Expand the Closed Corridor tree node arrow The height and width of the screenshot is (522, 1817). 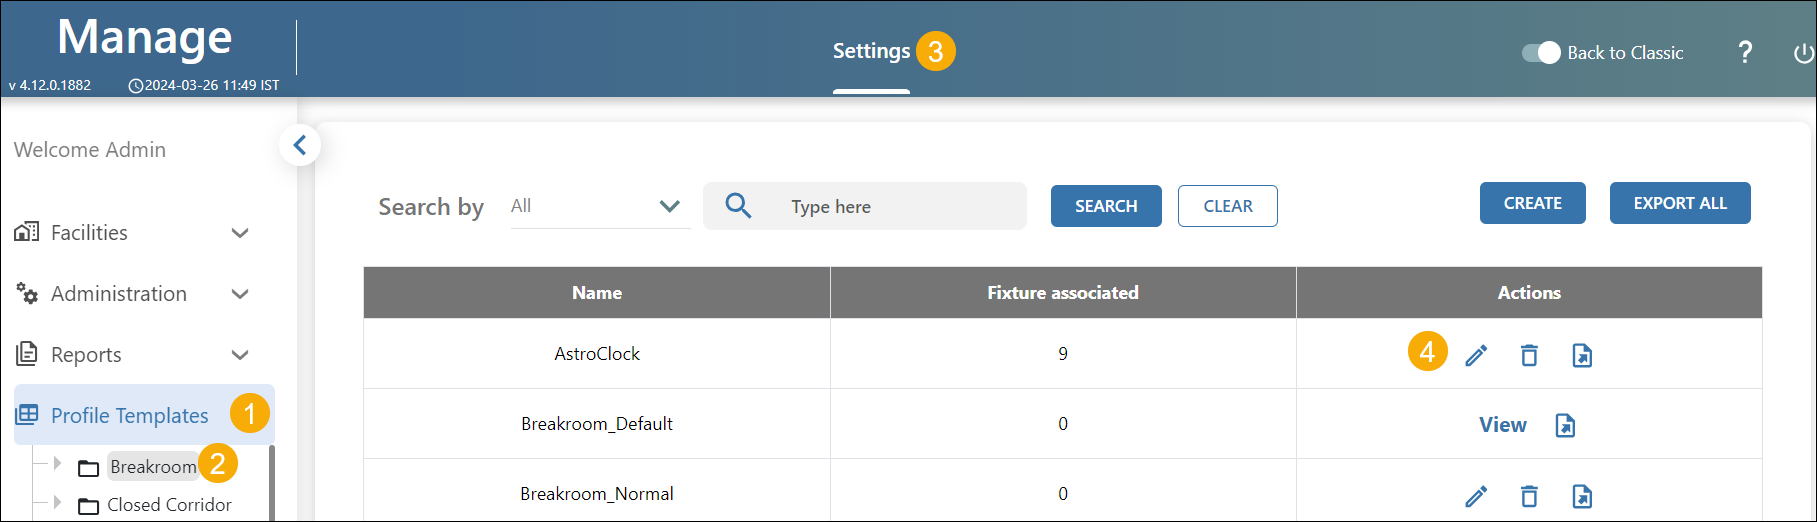pos(57,501)
